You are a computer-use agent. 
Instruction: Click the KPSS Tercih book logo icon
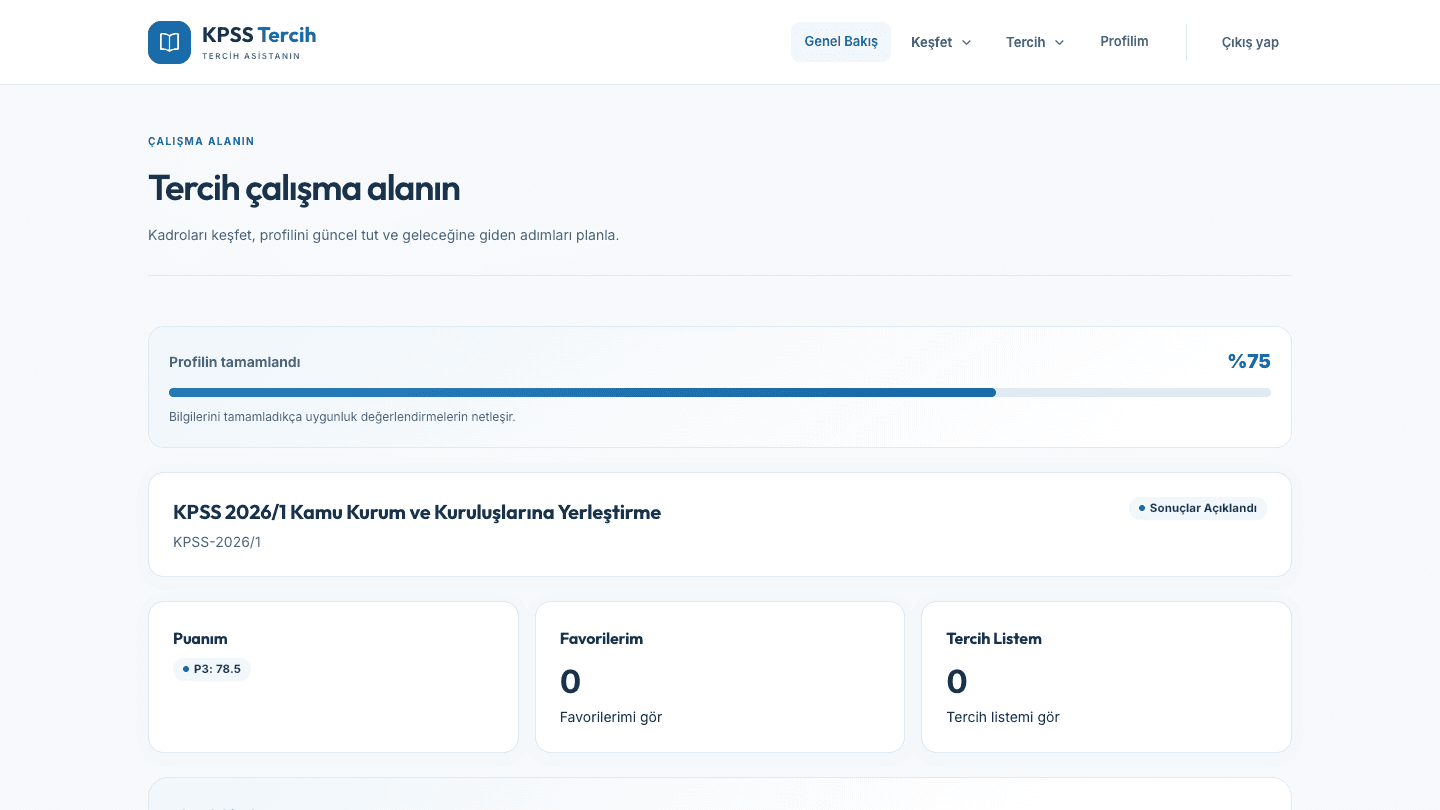coord(169,42)
